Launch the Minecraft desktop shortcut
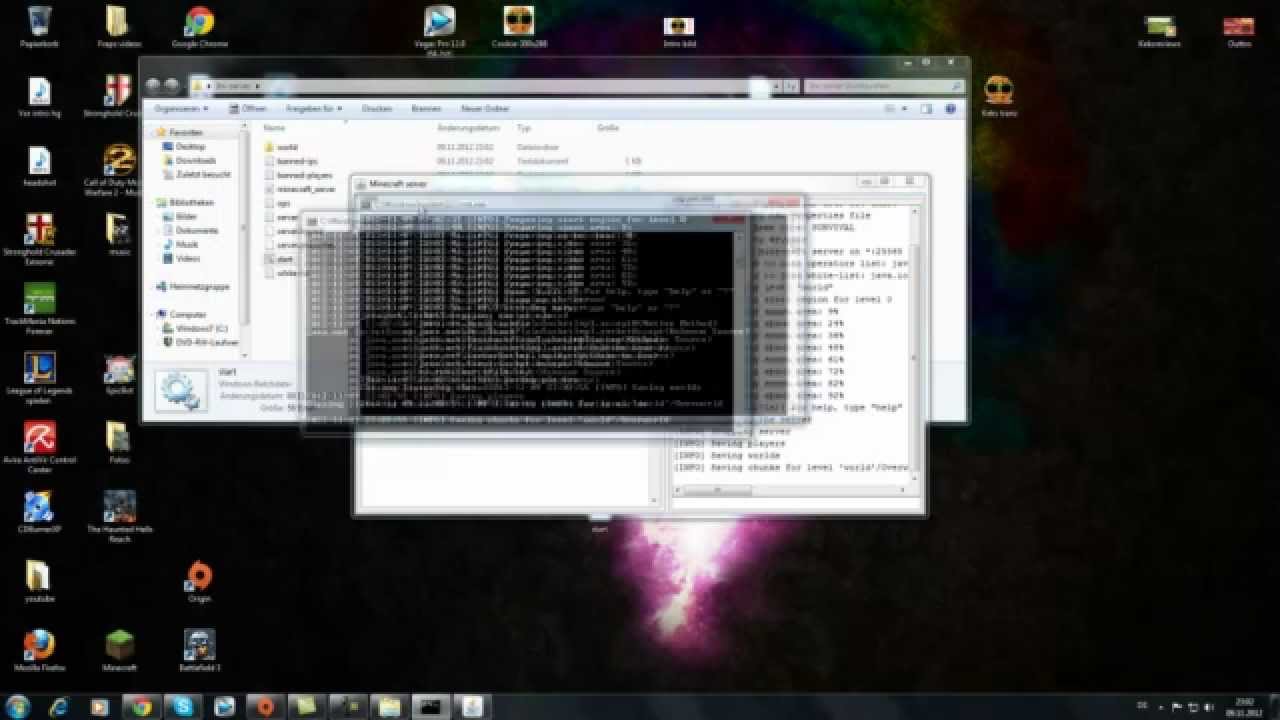The width and height of the screenshot is (1280, 720). point(119,650)
